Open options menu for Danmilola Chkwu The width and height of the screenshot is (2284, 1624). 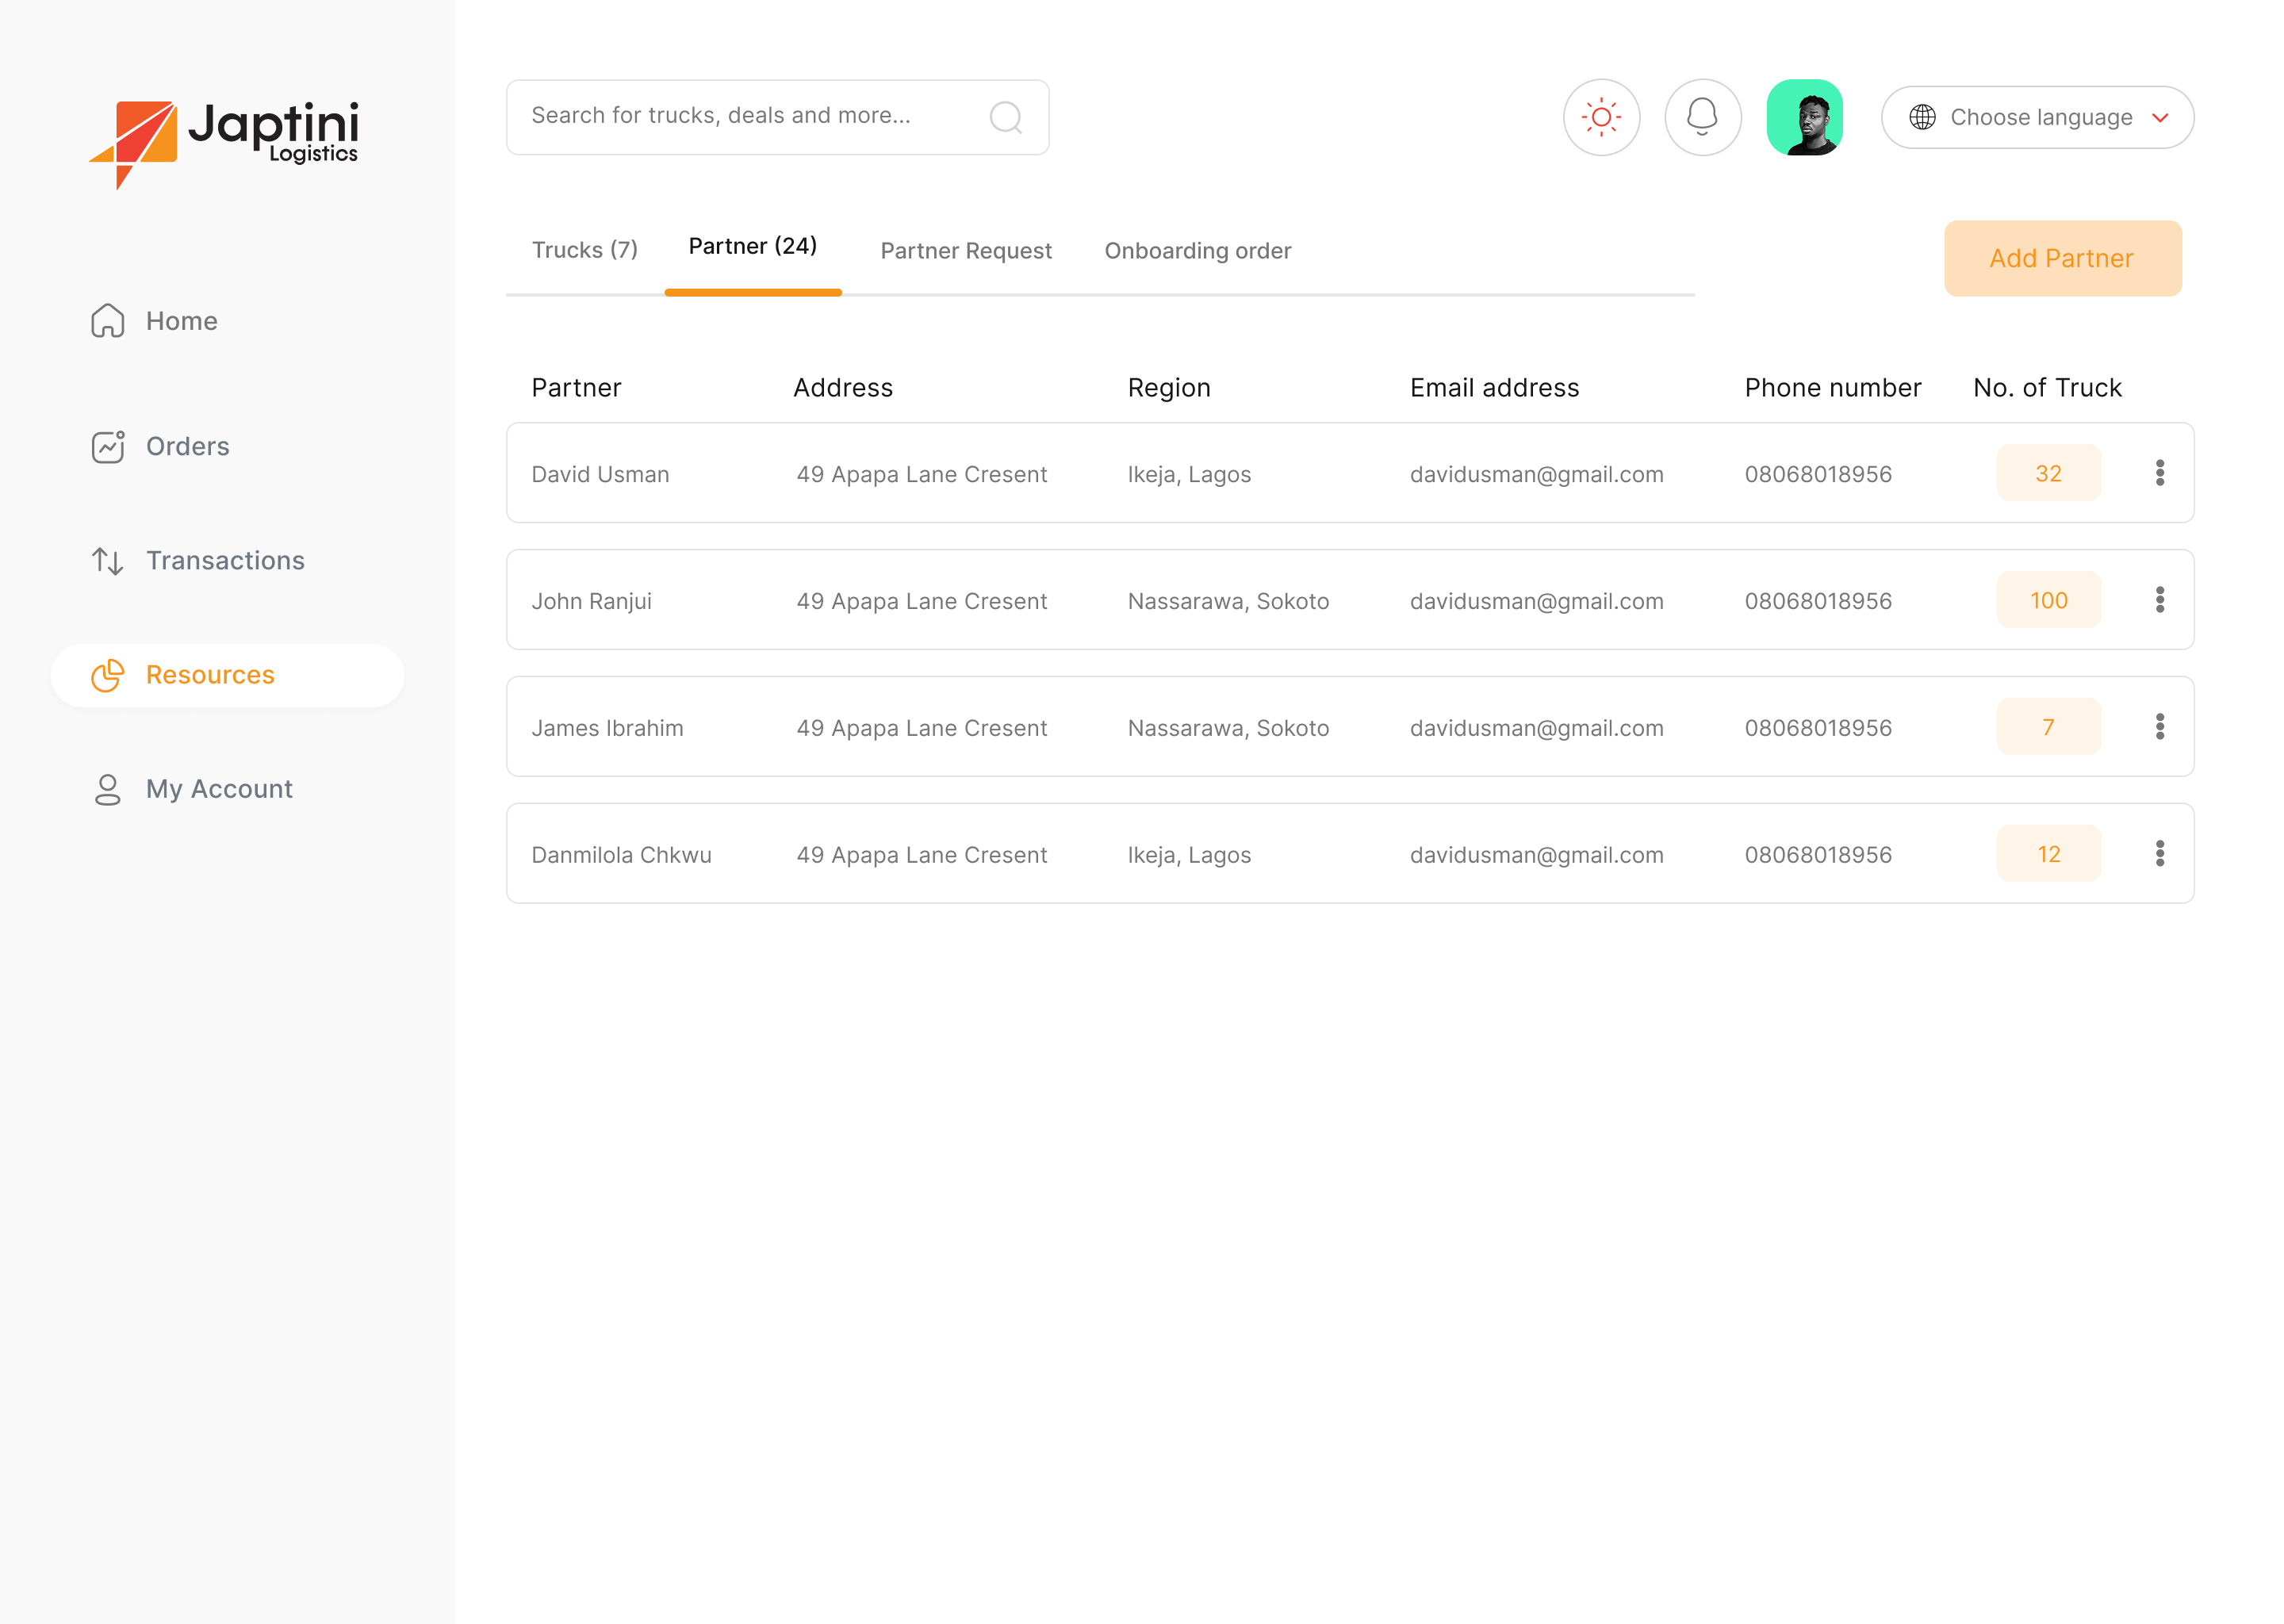pyautogui.click(x=2159, y=854)
